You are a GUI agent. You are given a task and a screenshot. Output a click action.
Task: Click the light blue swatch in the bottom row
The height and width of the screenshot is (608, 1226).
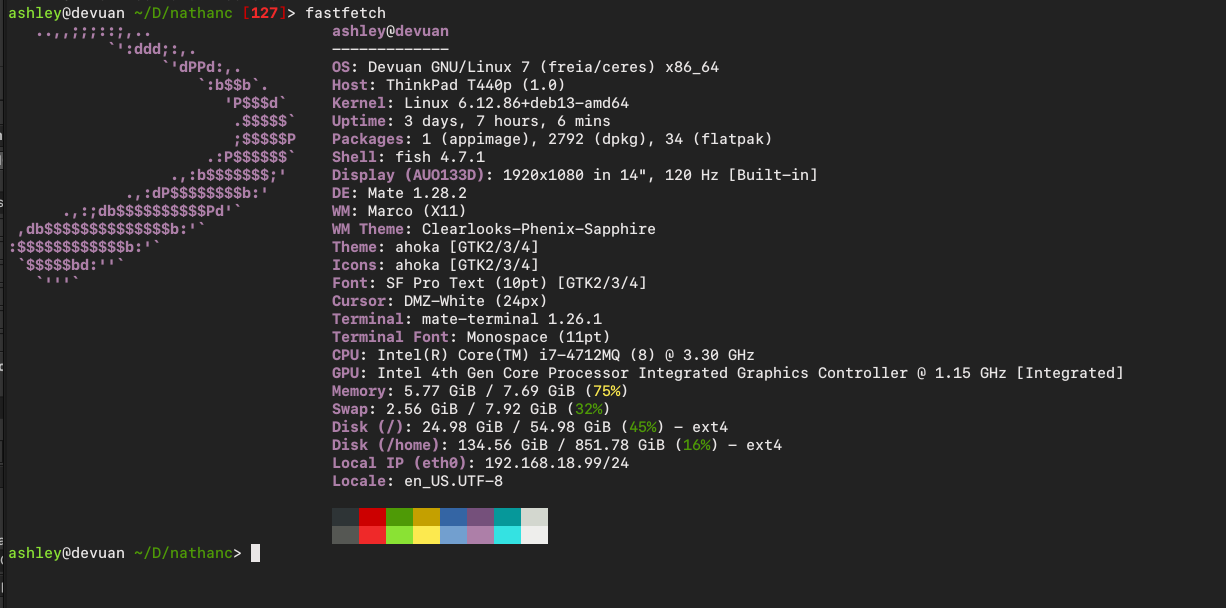[x=453, y=535]
